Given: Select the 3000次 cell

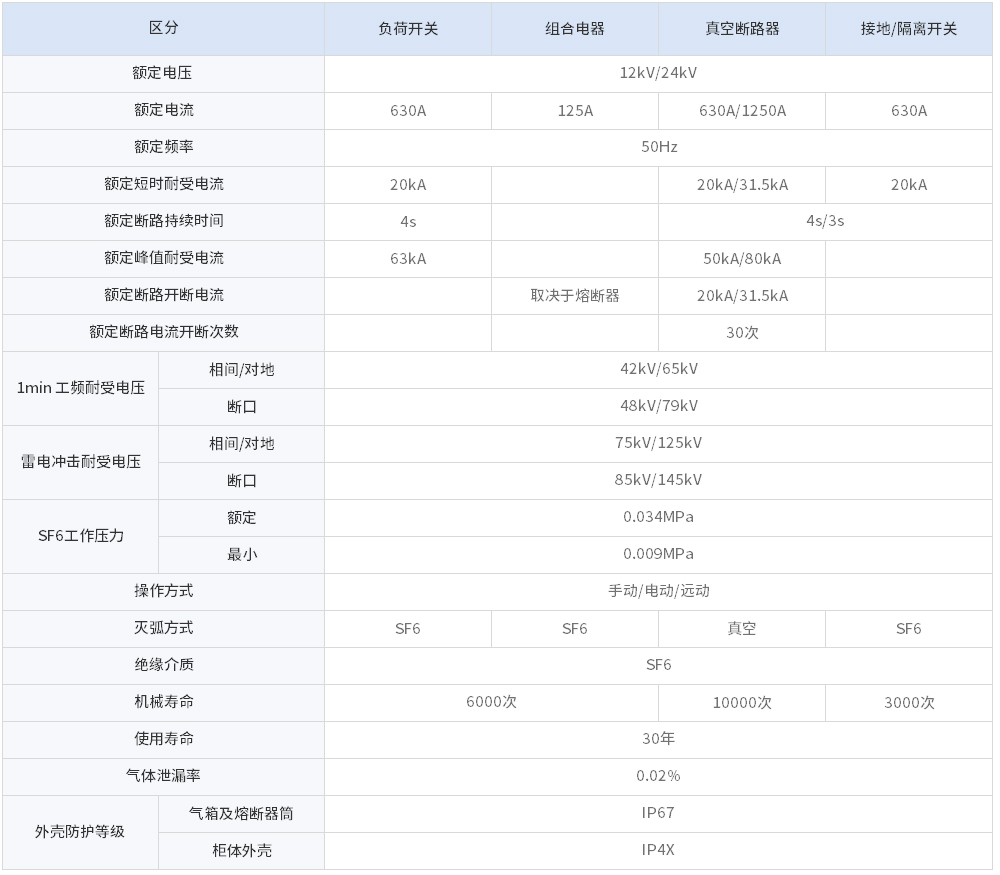Looking at the screenshot, I should coord(909,703).
